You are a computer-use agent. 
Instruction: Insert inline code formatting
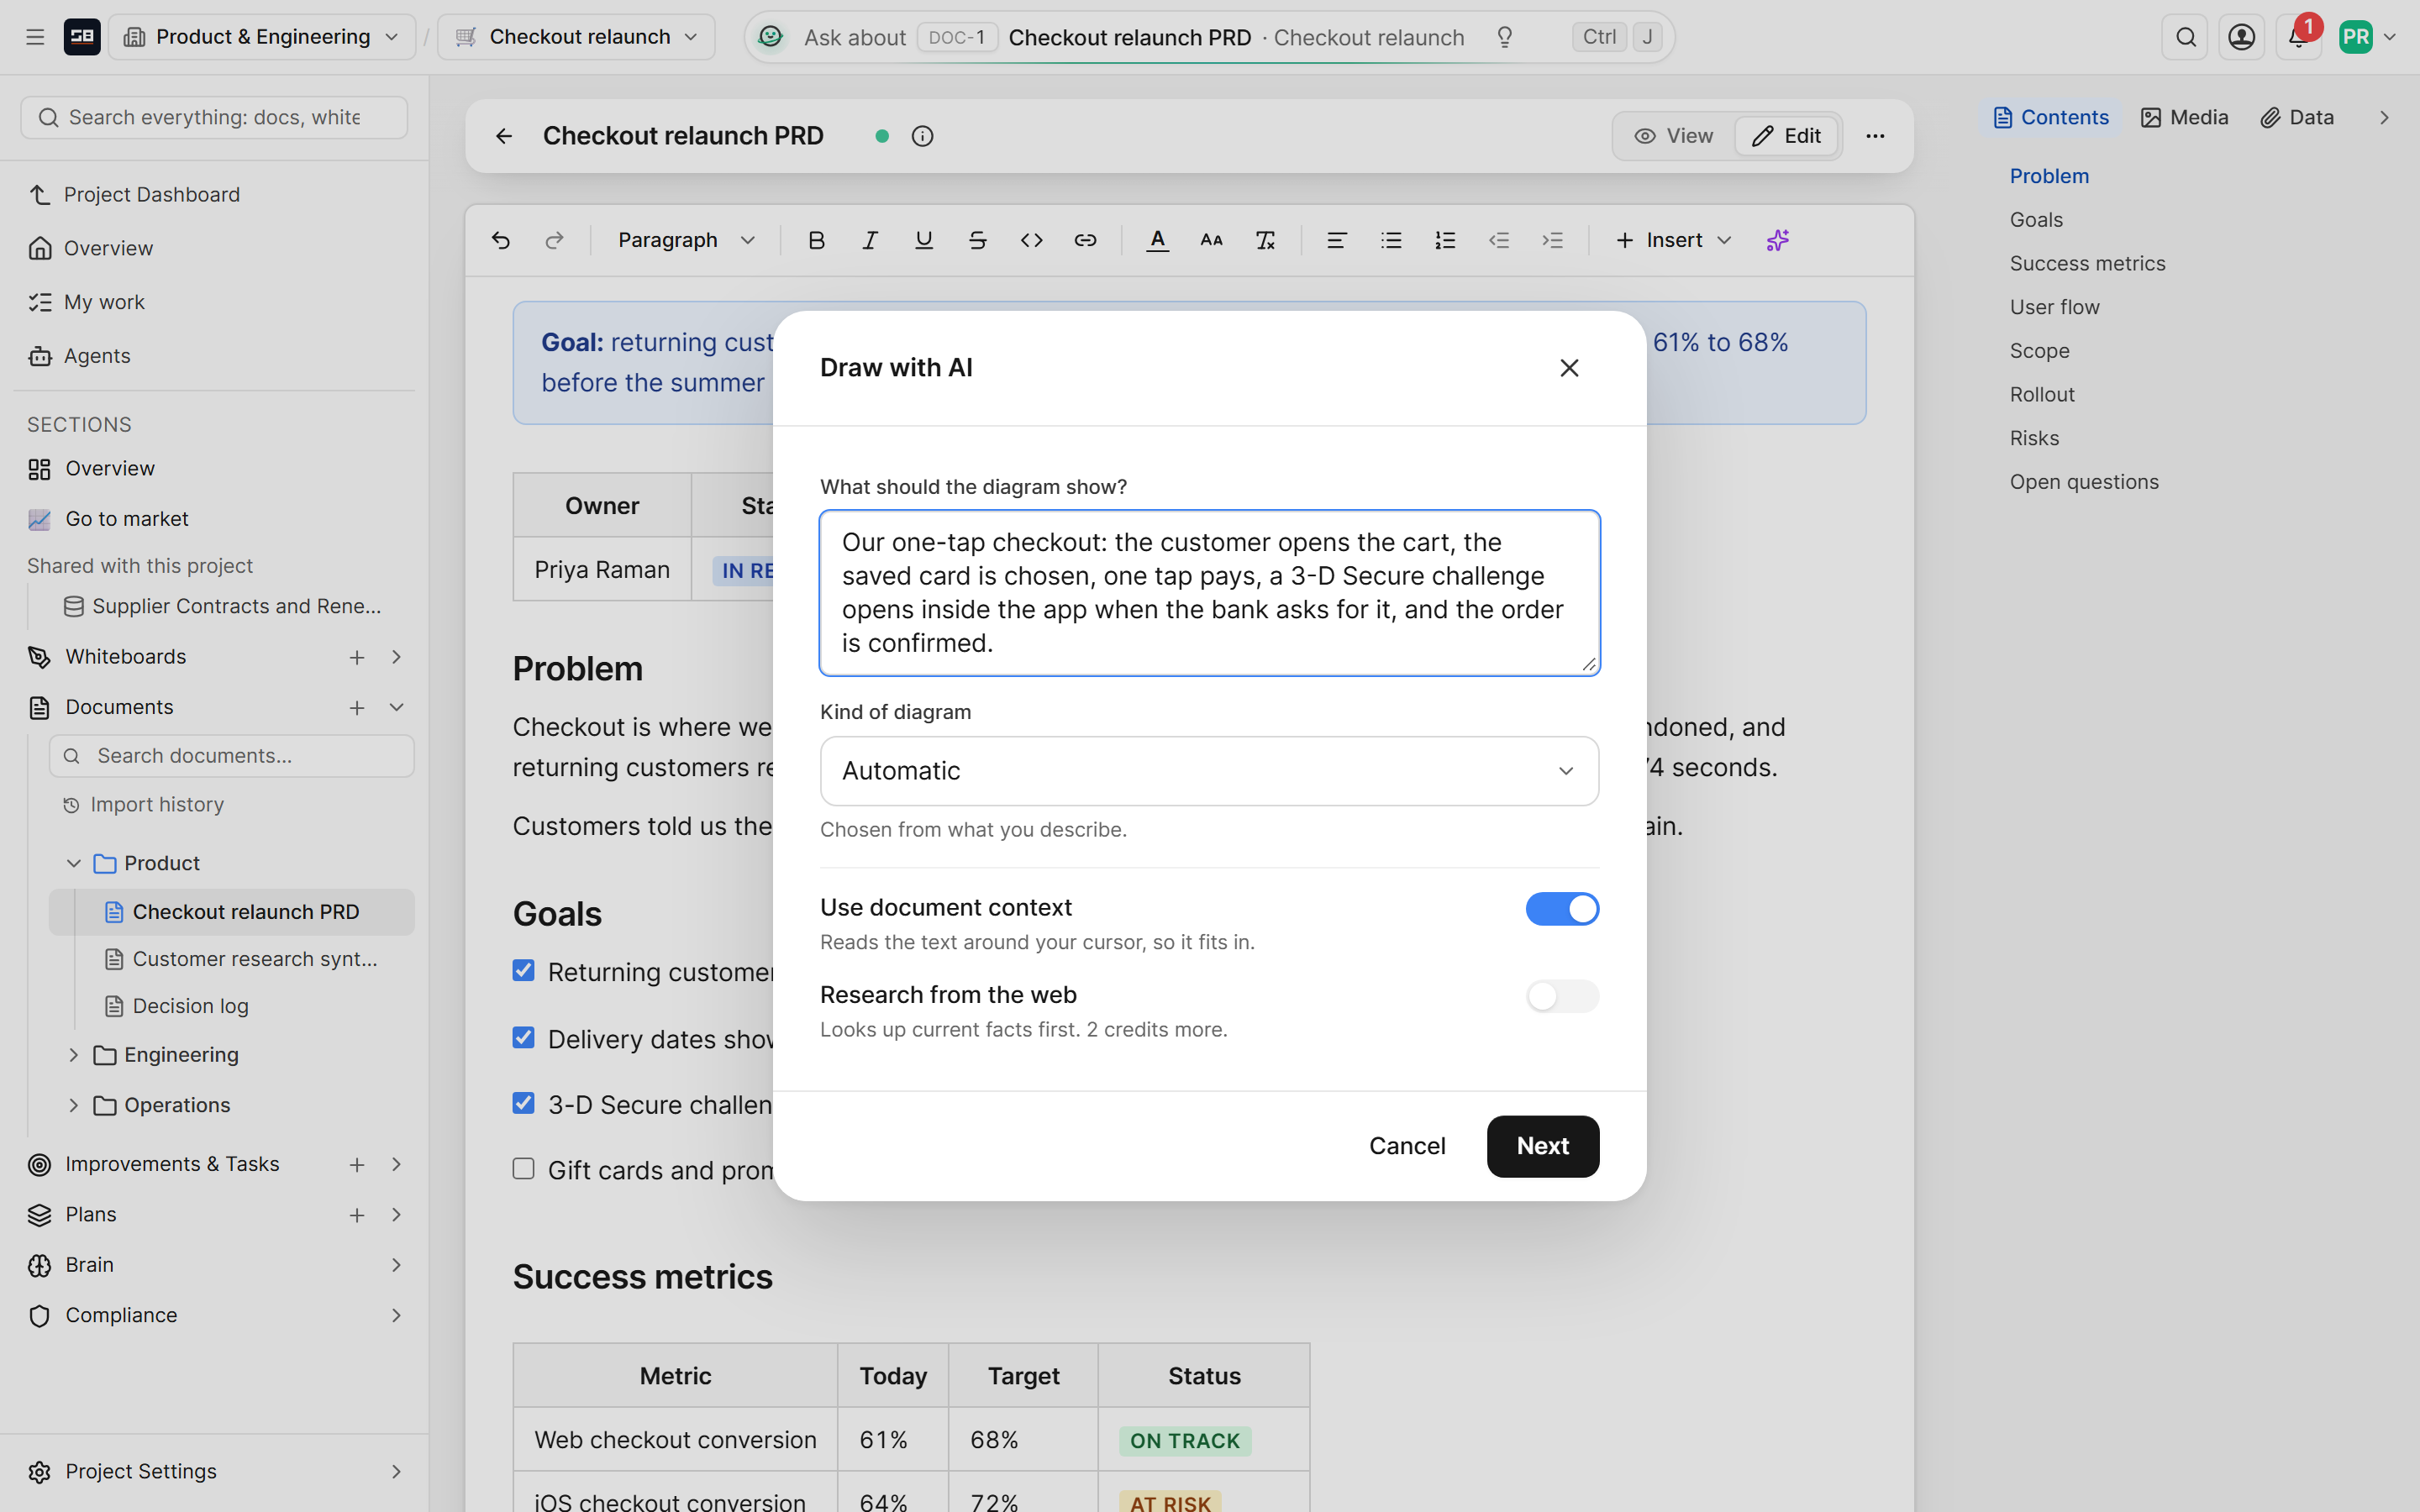(x=1032, y=240)
